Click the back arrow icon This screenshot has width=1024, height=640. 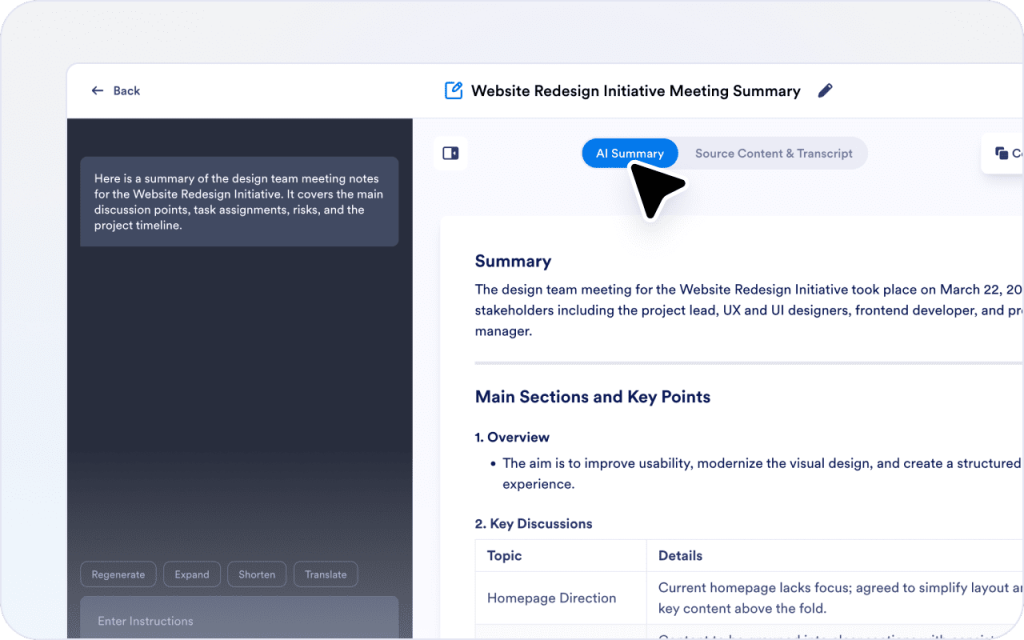(95, 90)
